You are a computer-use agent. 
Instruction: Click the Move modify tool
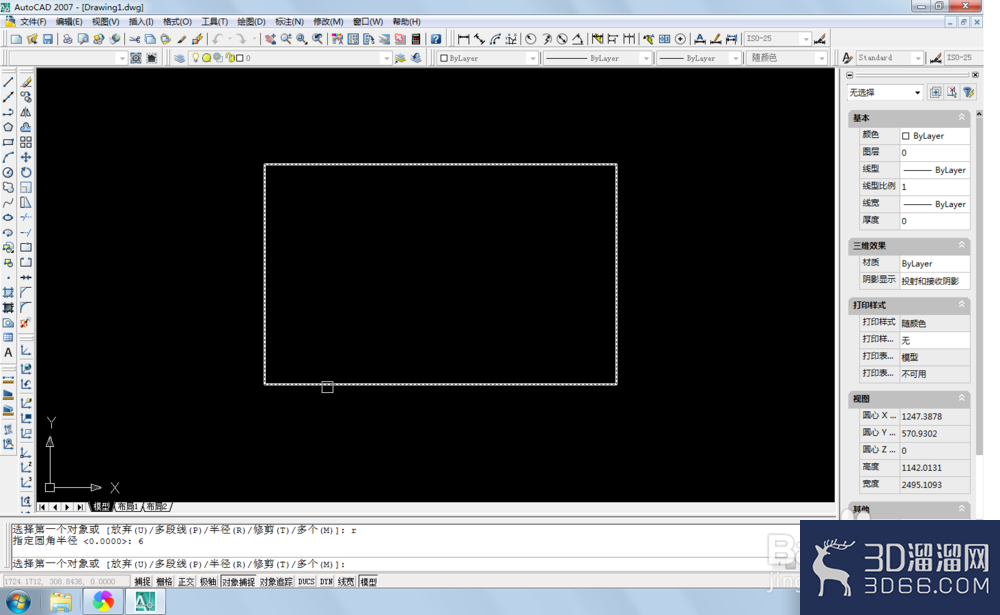26,157
